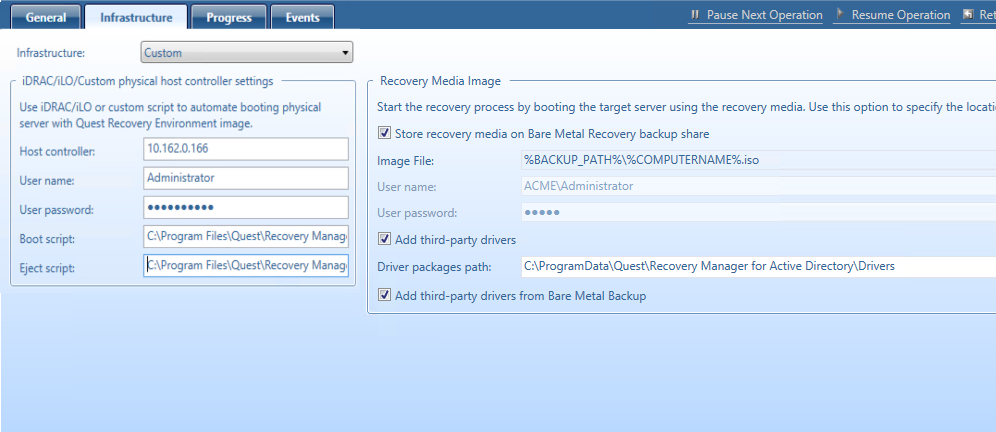The image size is (996, 432).
Task: Click the Pause Next Operation icon
Action: (694, 15)
